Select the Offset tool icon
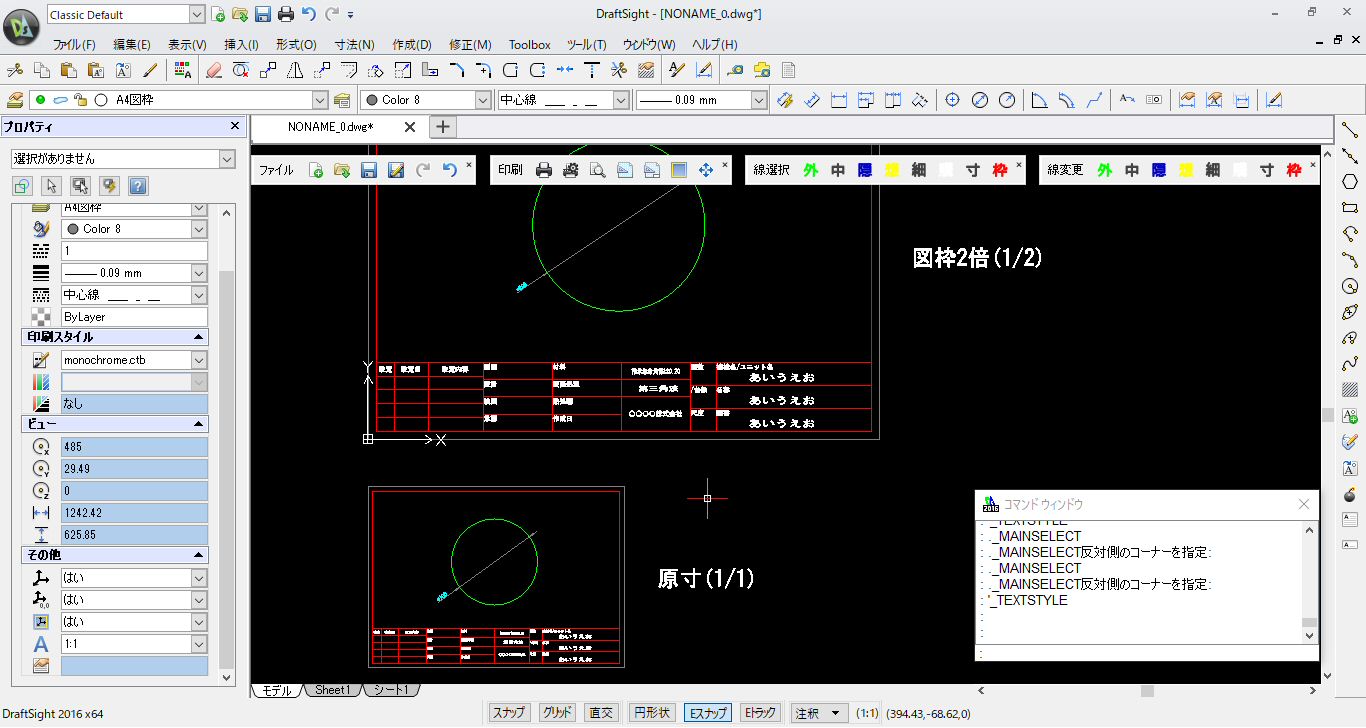 click(349, 70)
